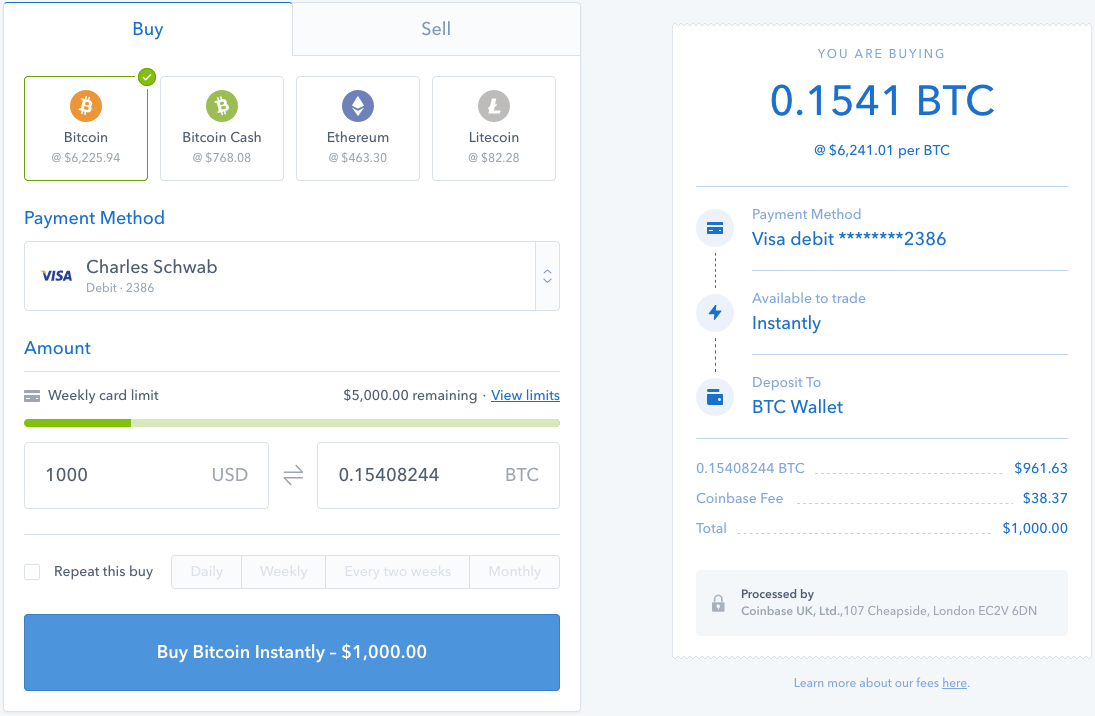Switch to the Sell tab
1095x716 pixels.
pos(435,29)
